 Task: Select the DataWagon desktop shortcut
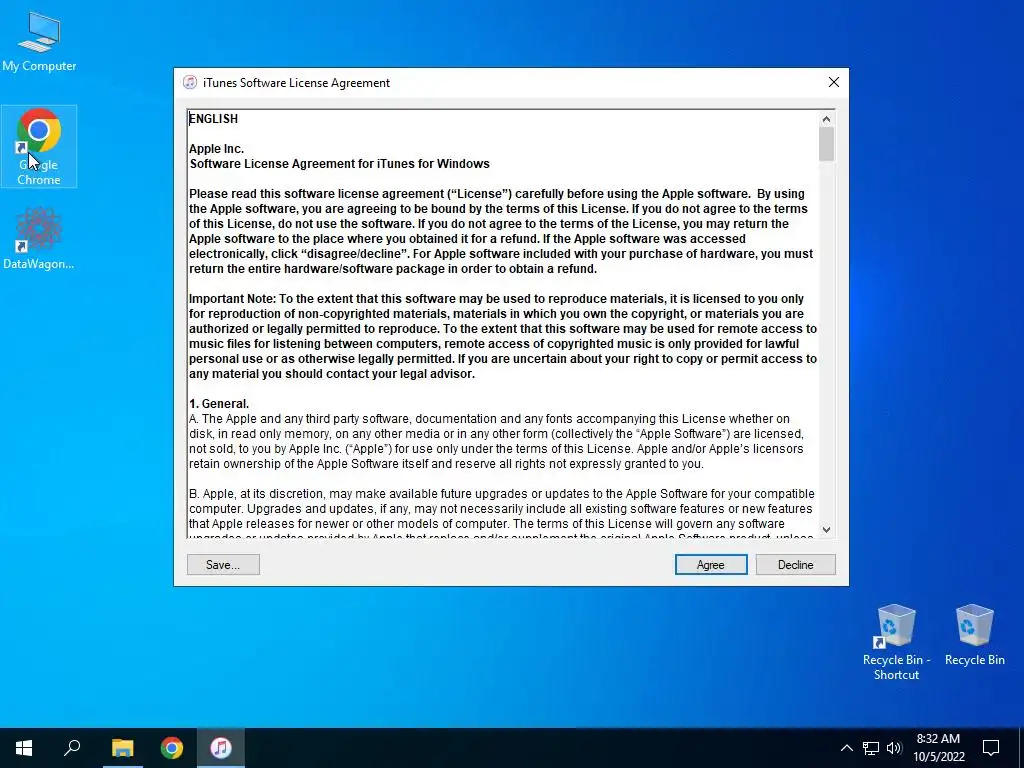(39, 238)
